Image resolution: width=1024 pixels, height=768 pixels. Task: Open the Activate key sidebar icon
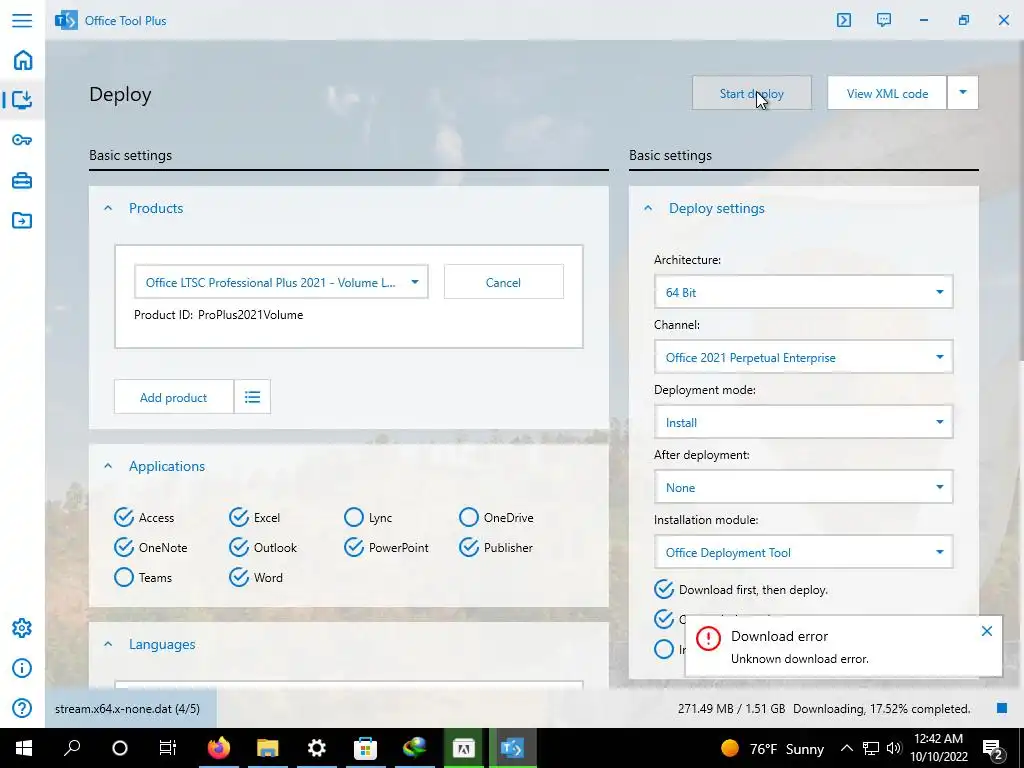click(x=22, y=140)
